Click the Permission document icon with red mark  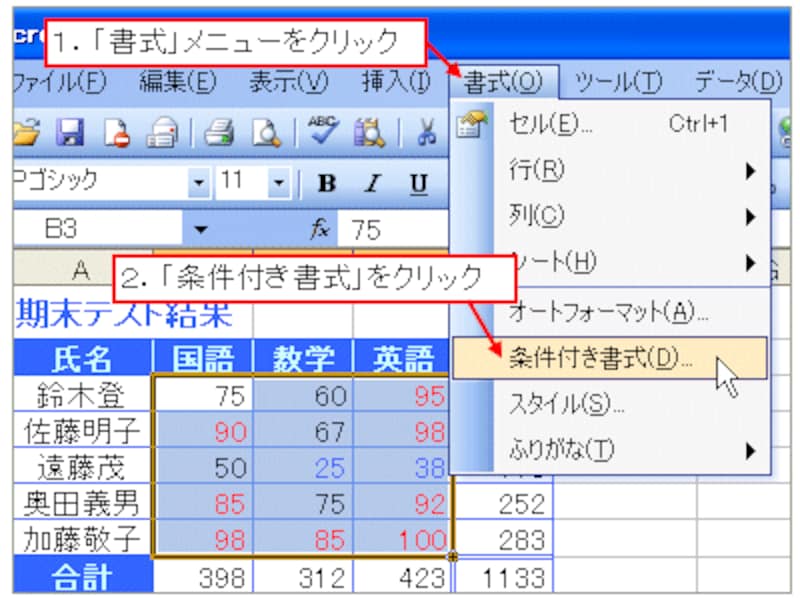pyautogui.click(x=116, y=133)
